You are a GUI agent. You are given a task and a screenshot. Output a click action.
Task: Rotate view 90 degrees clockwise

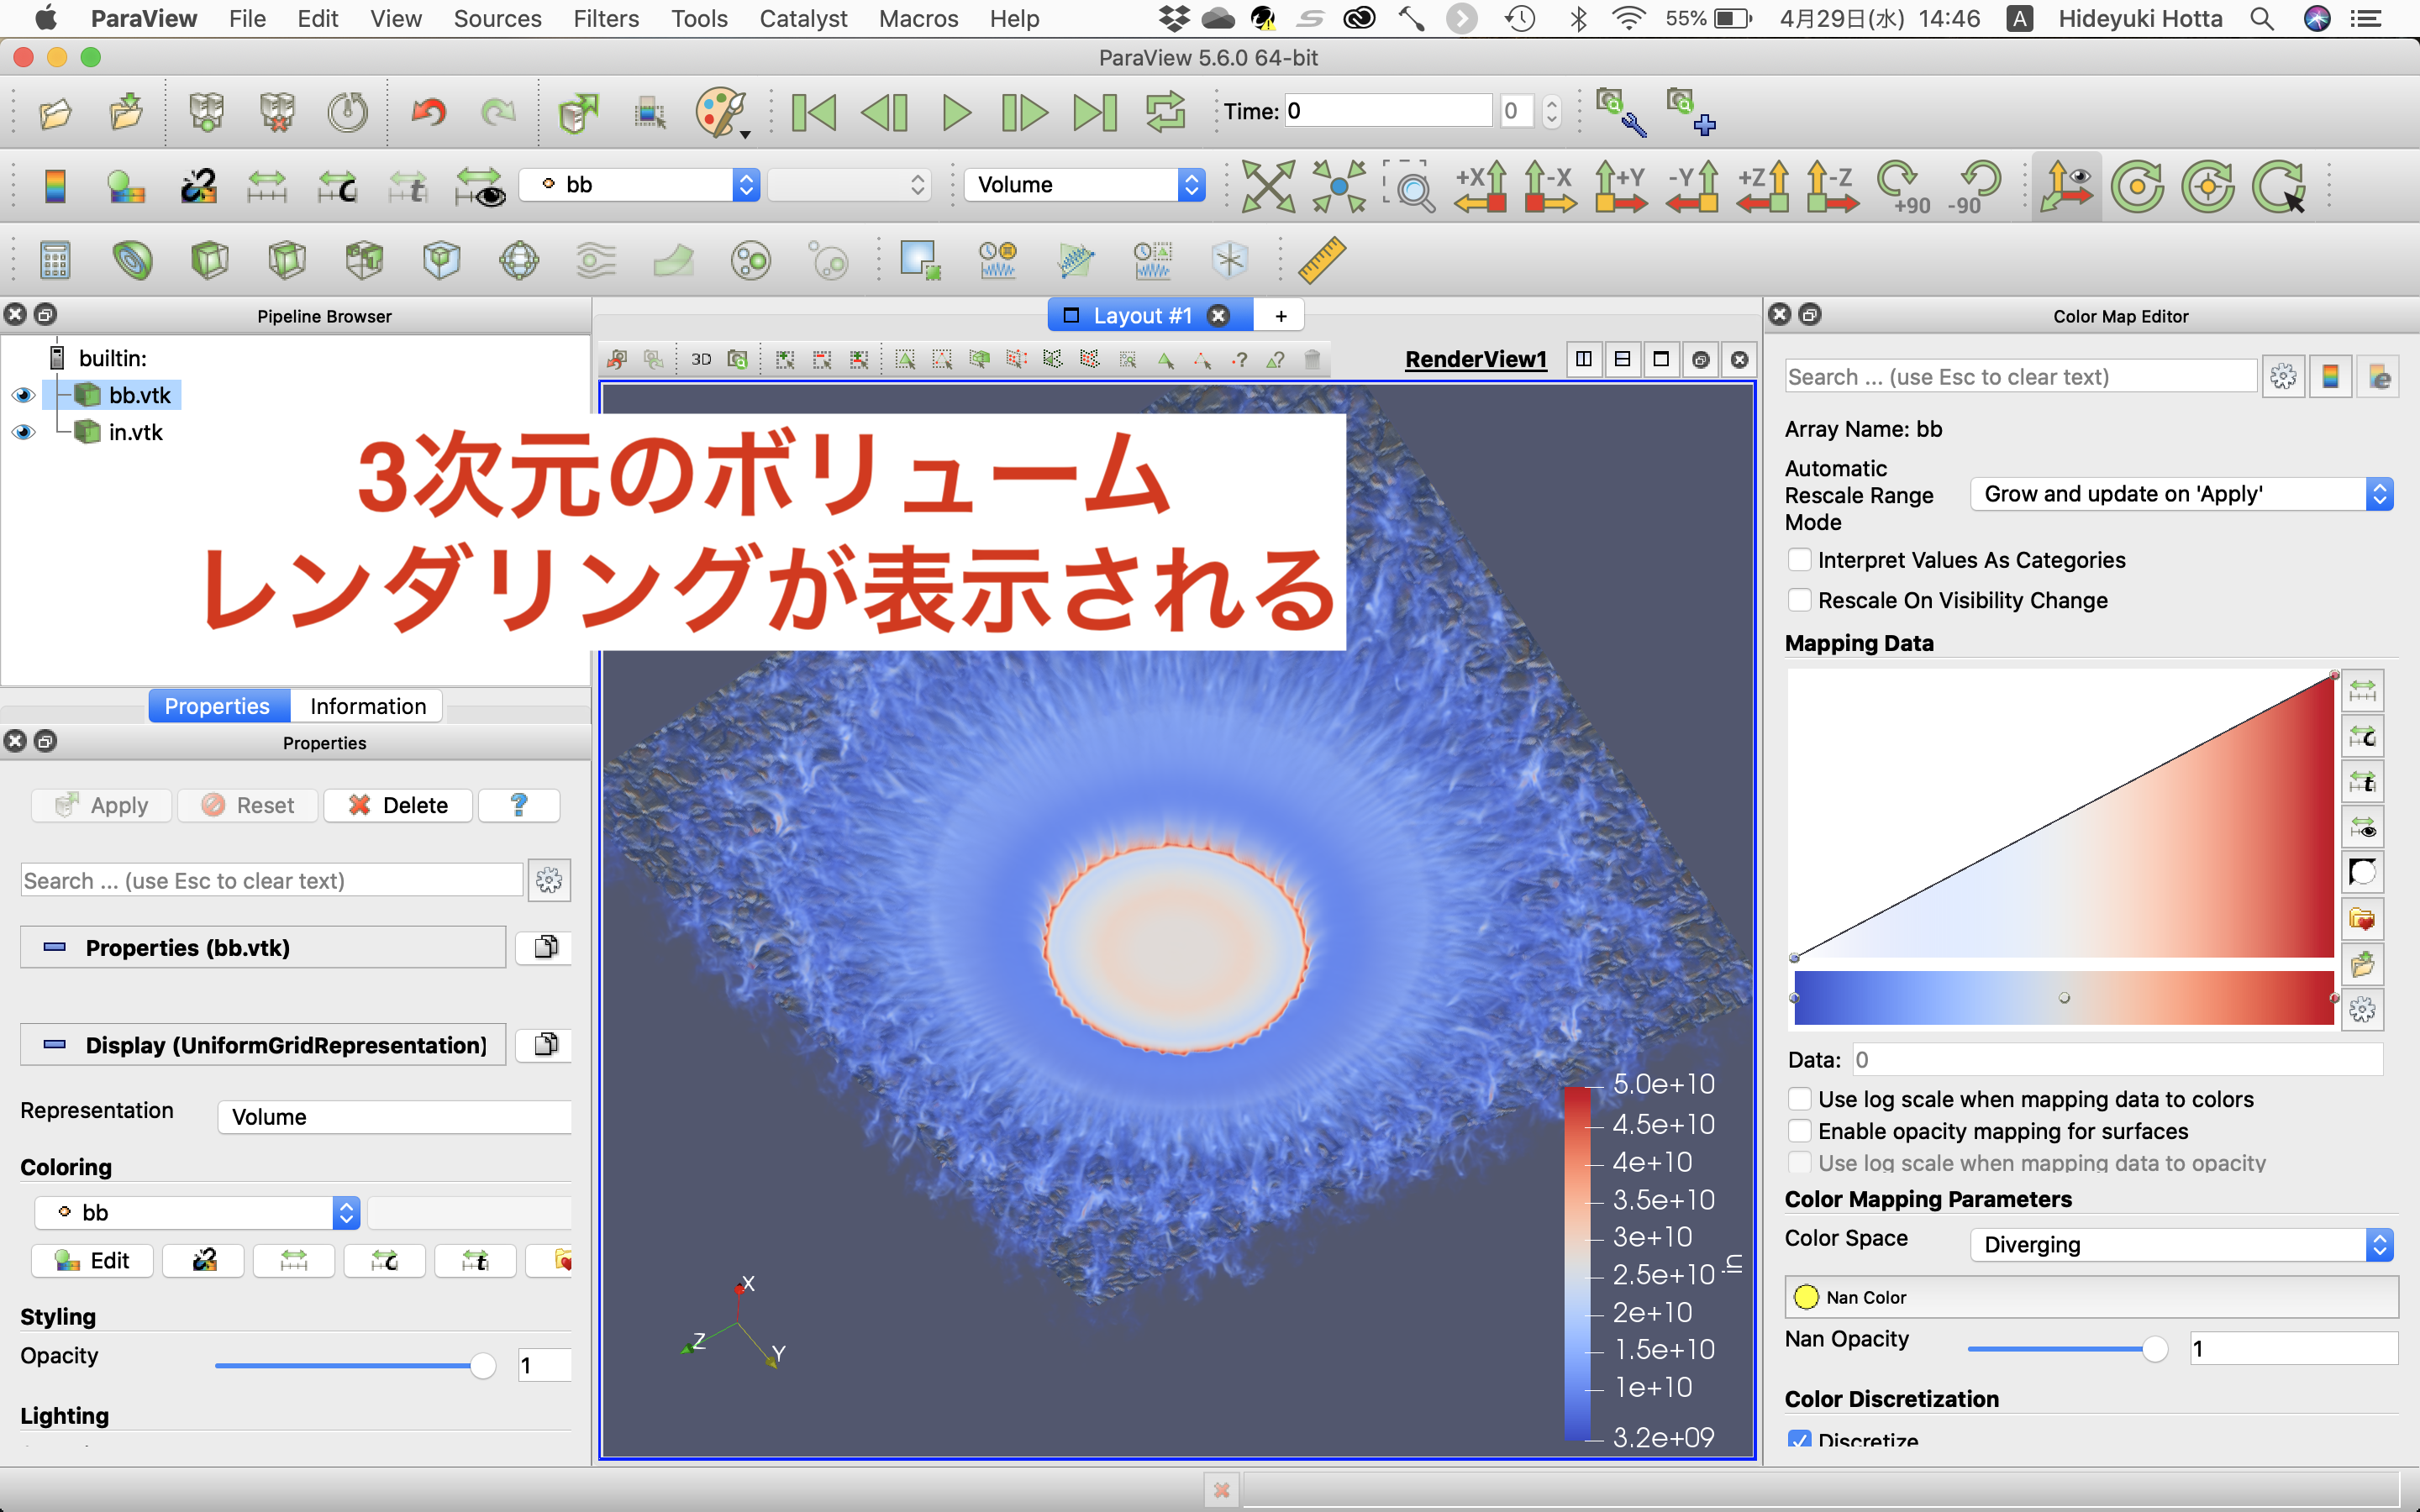[1902, 186]
